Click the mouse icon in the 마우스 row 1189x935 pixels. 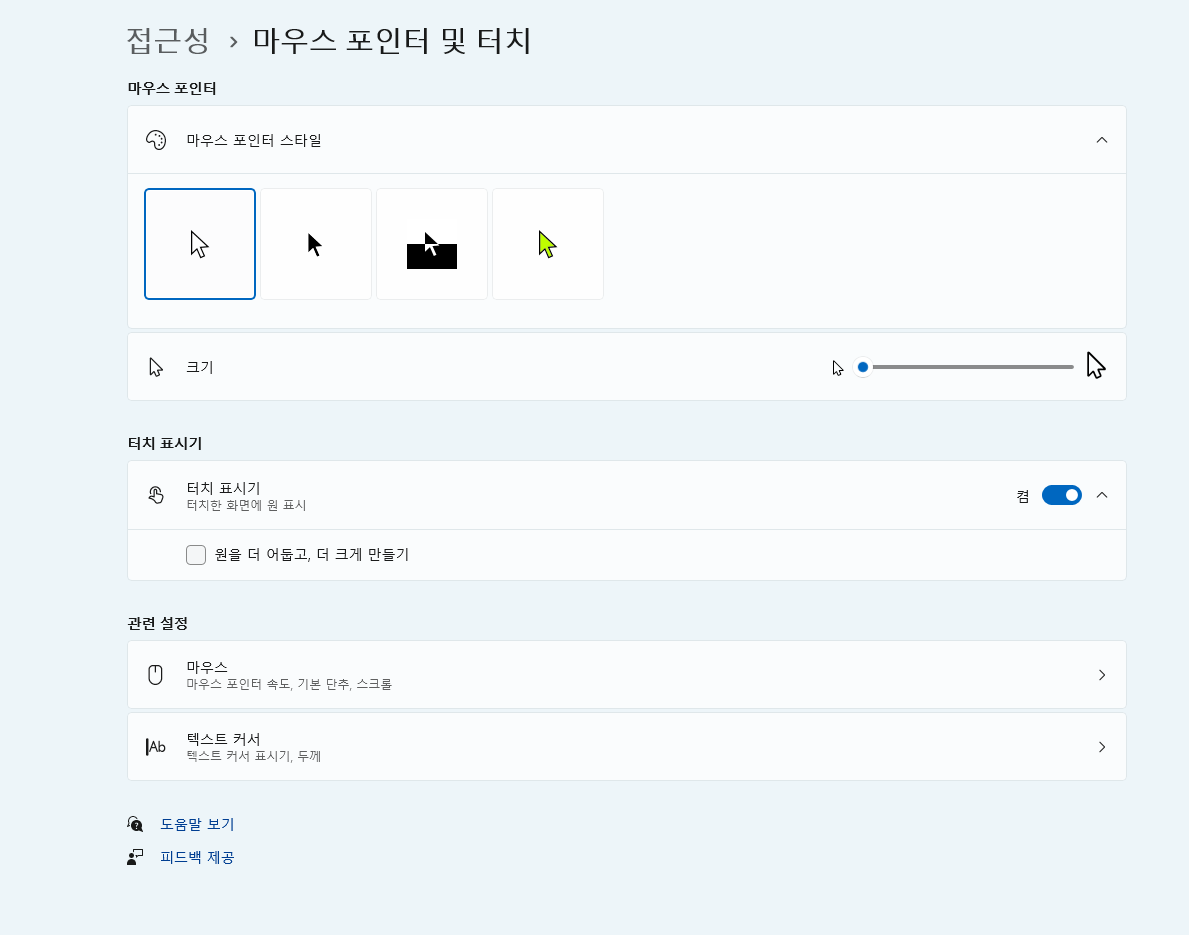point(155,674)
